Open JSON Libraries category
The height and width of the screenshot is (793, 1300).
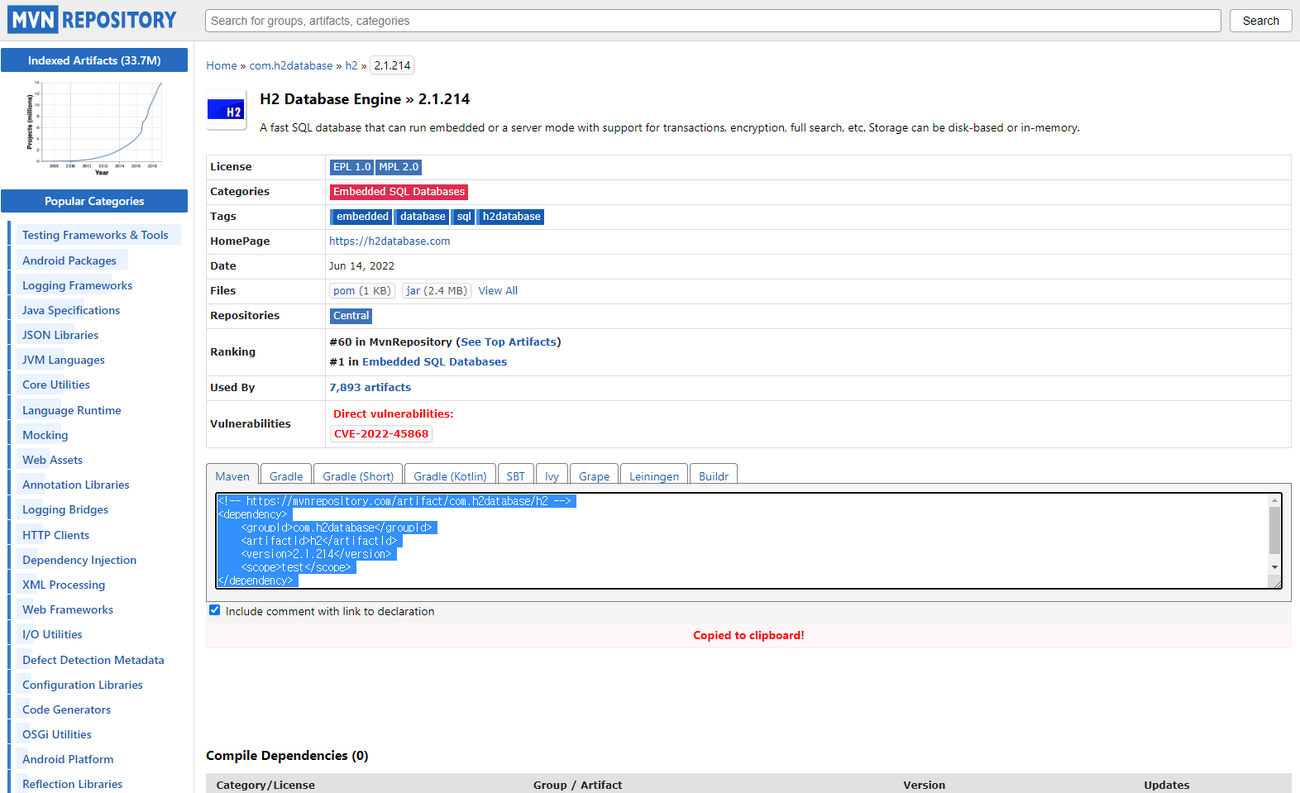coord(60,335)
